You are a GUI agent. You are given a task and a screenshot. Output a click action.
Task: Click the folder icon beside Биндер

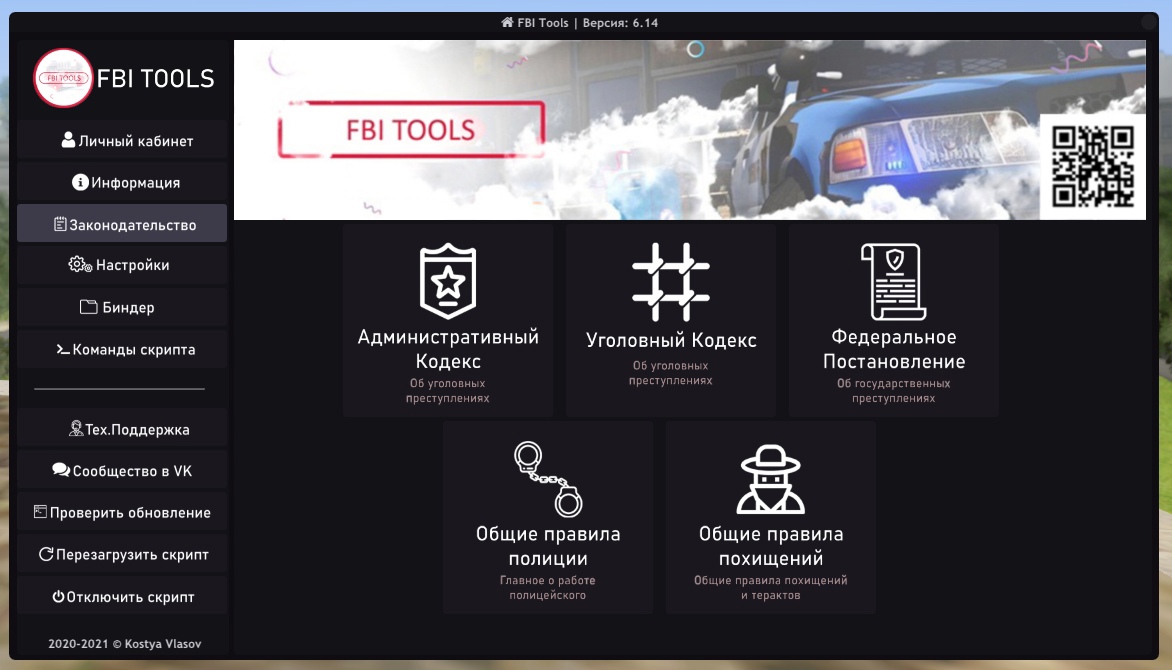click(89, 307)
